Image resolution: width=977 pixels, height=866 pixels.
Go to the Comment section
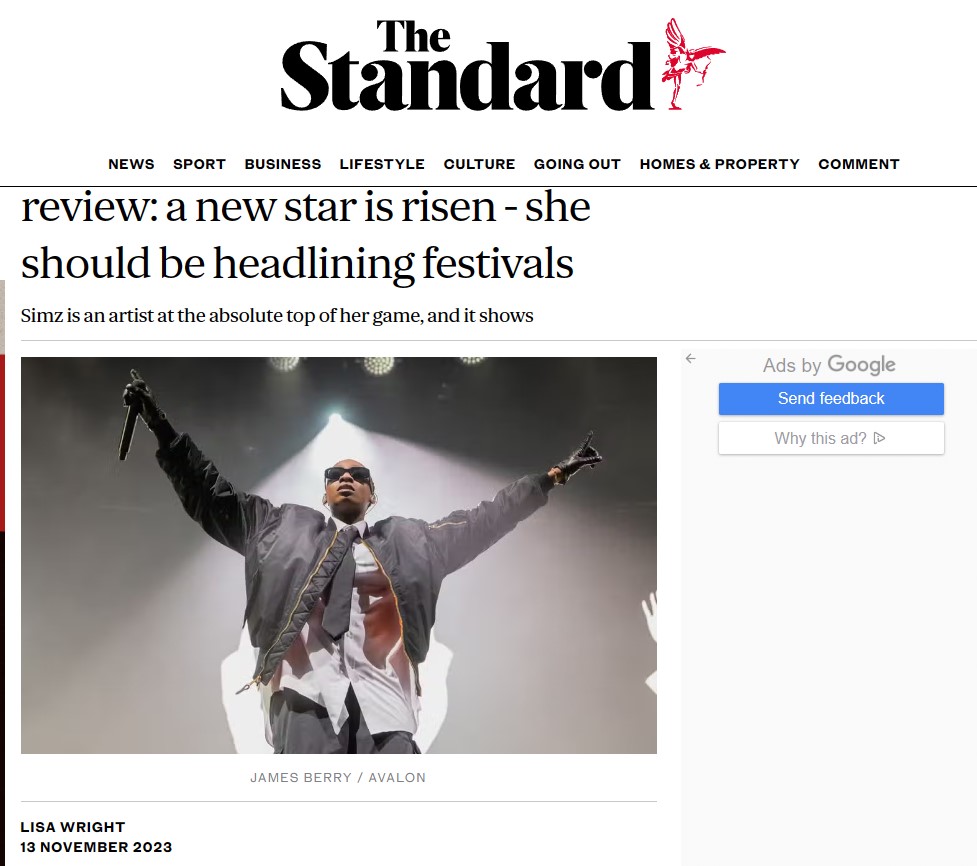tap(859, 164)
